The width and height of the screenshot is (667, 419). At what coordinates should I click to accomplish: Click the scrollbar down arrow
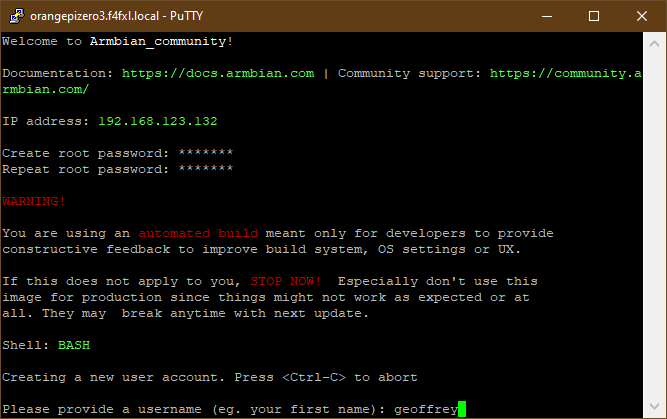coord(654,406)
